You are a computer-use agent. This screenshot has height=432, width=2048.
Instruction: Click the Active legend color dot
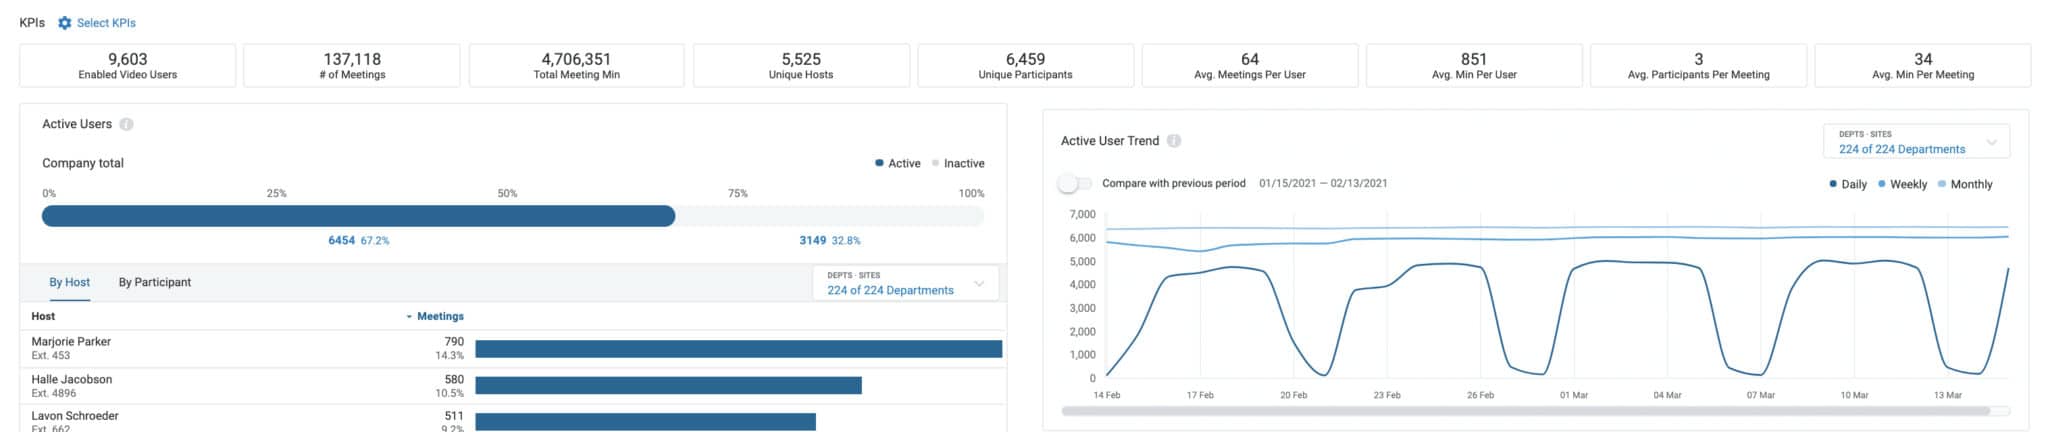879,163
